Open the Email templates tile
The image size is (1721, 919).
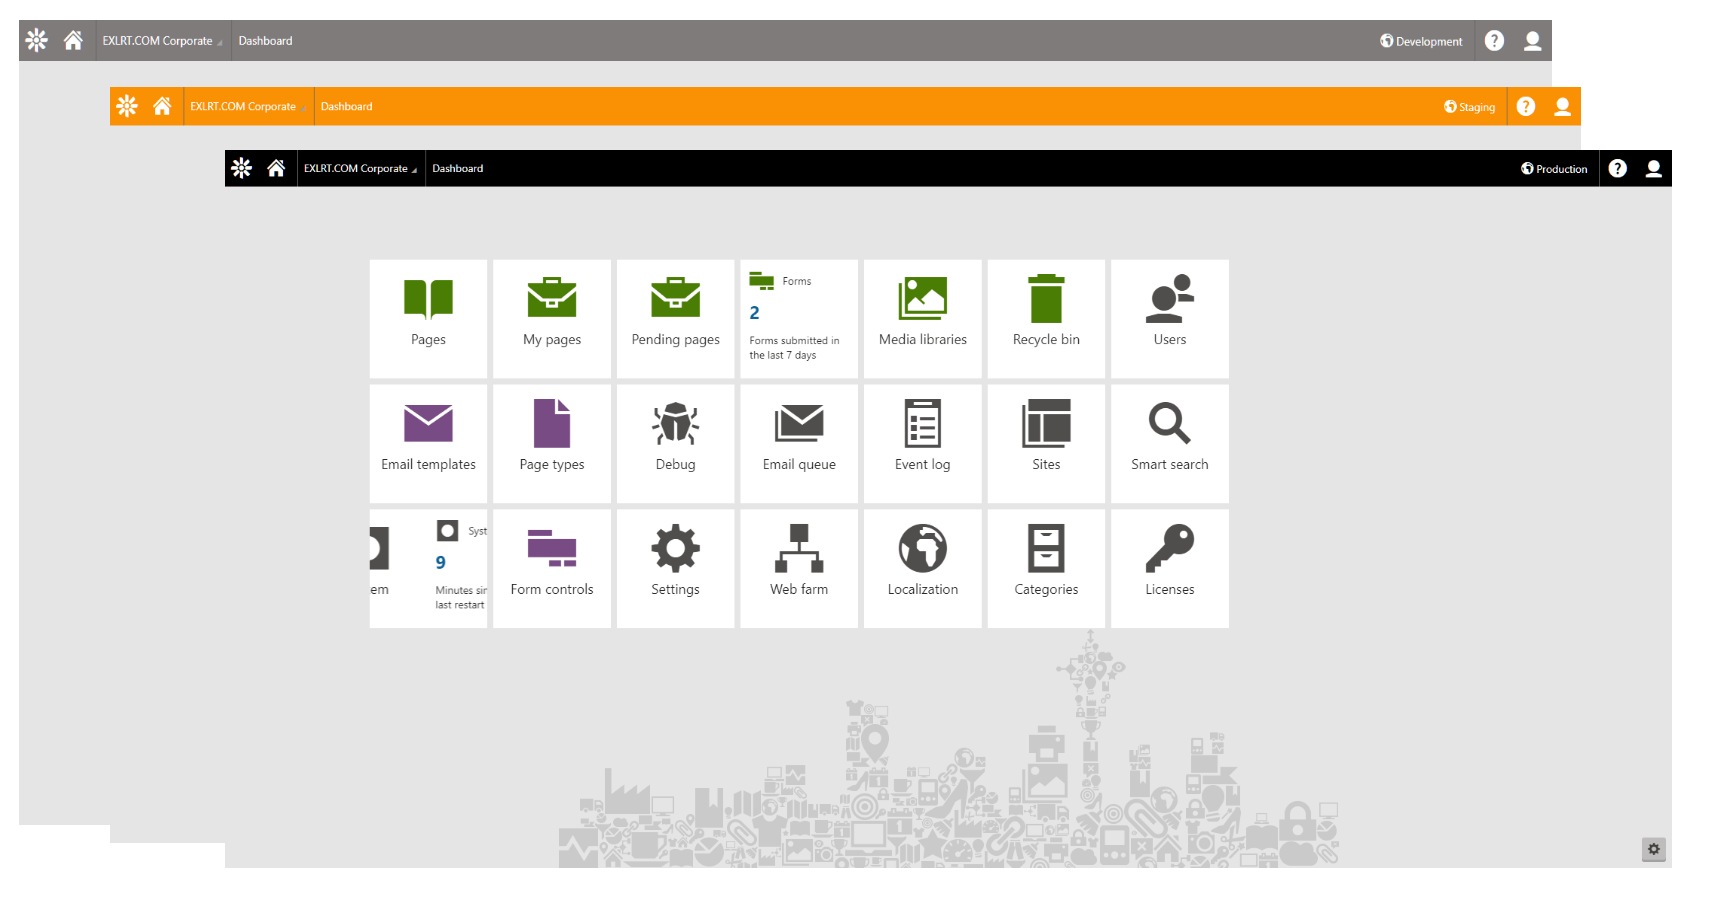(x=428, y=444)
